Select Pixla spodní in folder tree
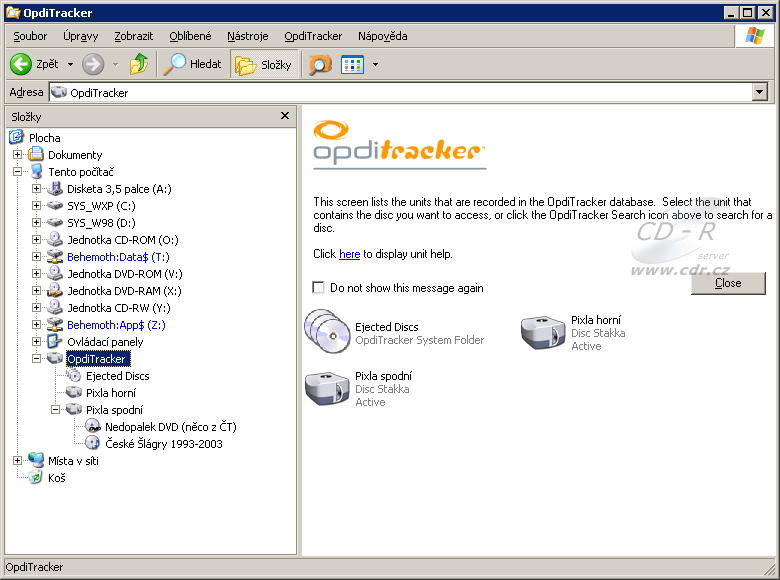This screenshot has width=780, height=580. 114,410
